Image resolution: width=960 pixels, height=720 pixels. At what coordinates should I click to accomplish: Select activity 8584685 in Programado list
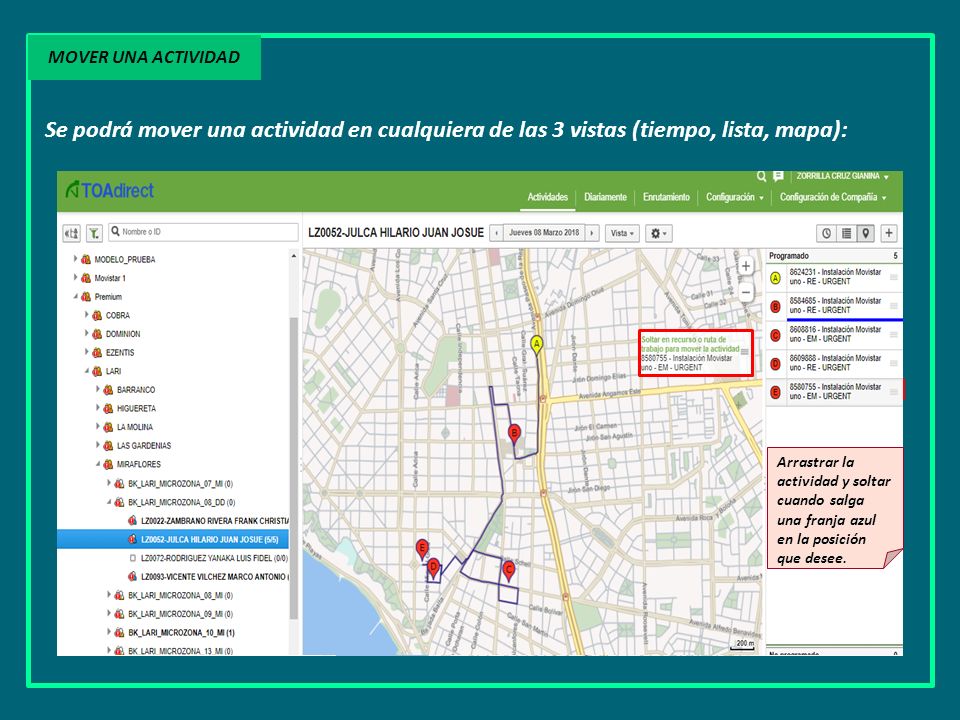coord(834,306)
